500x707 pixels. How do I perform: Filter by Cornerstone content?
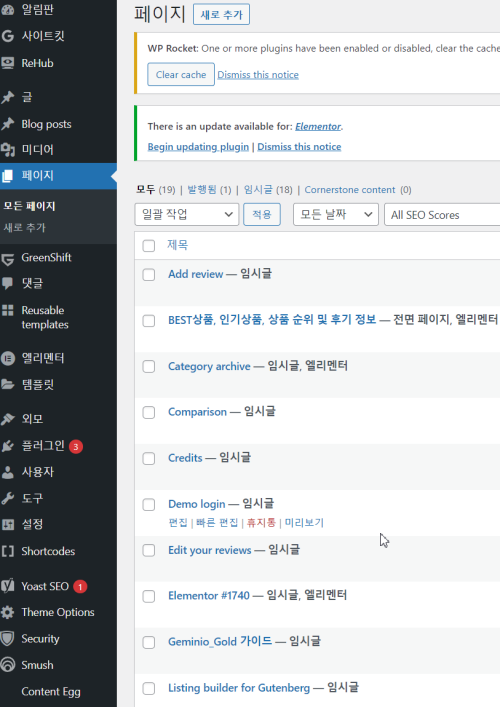(350, 190)
